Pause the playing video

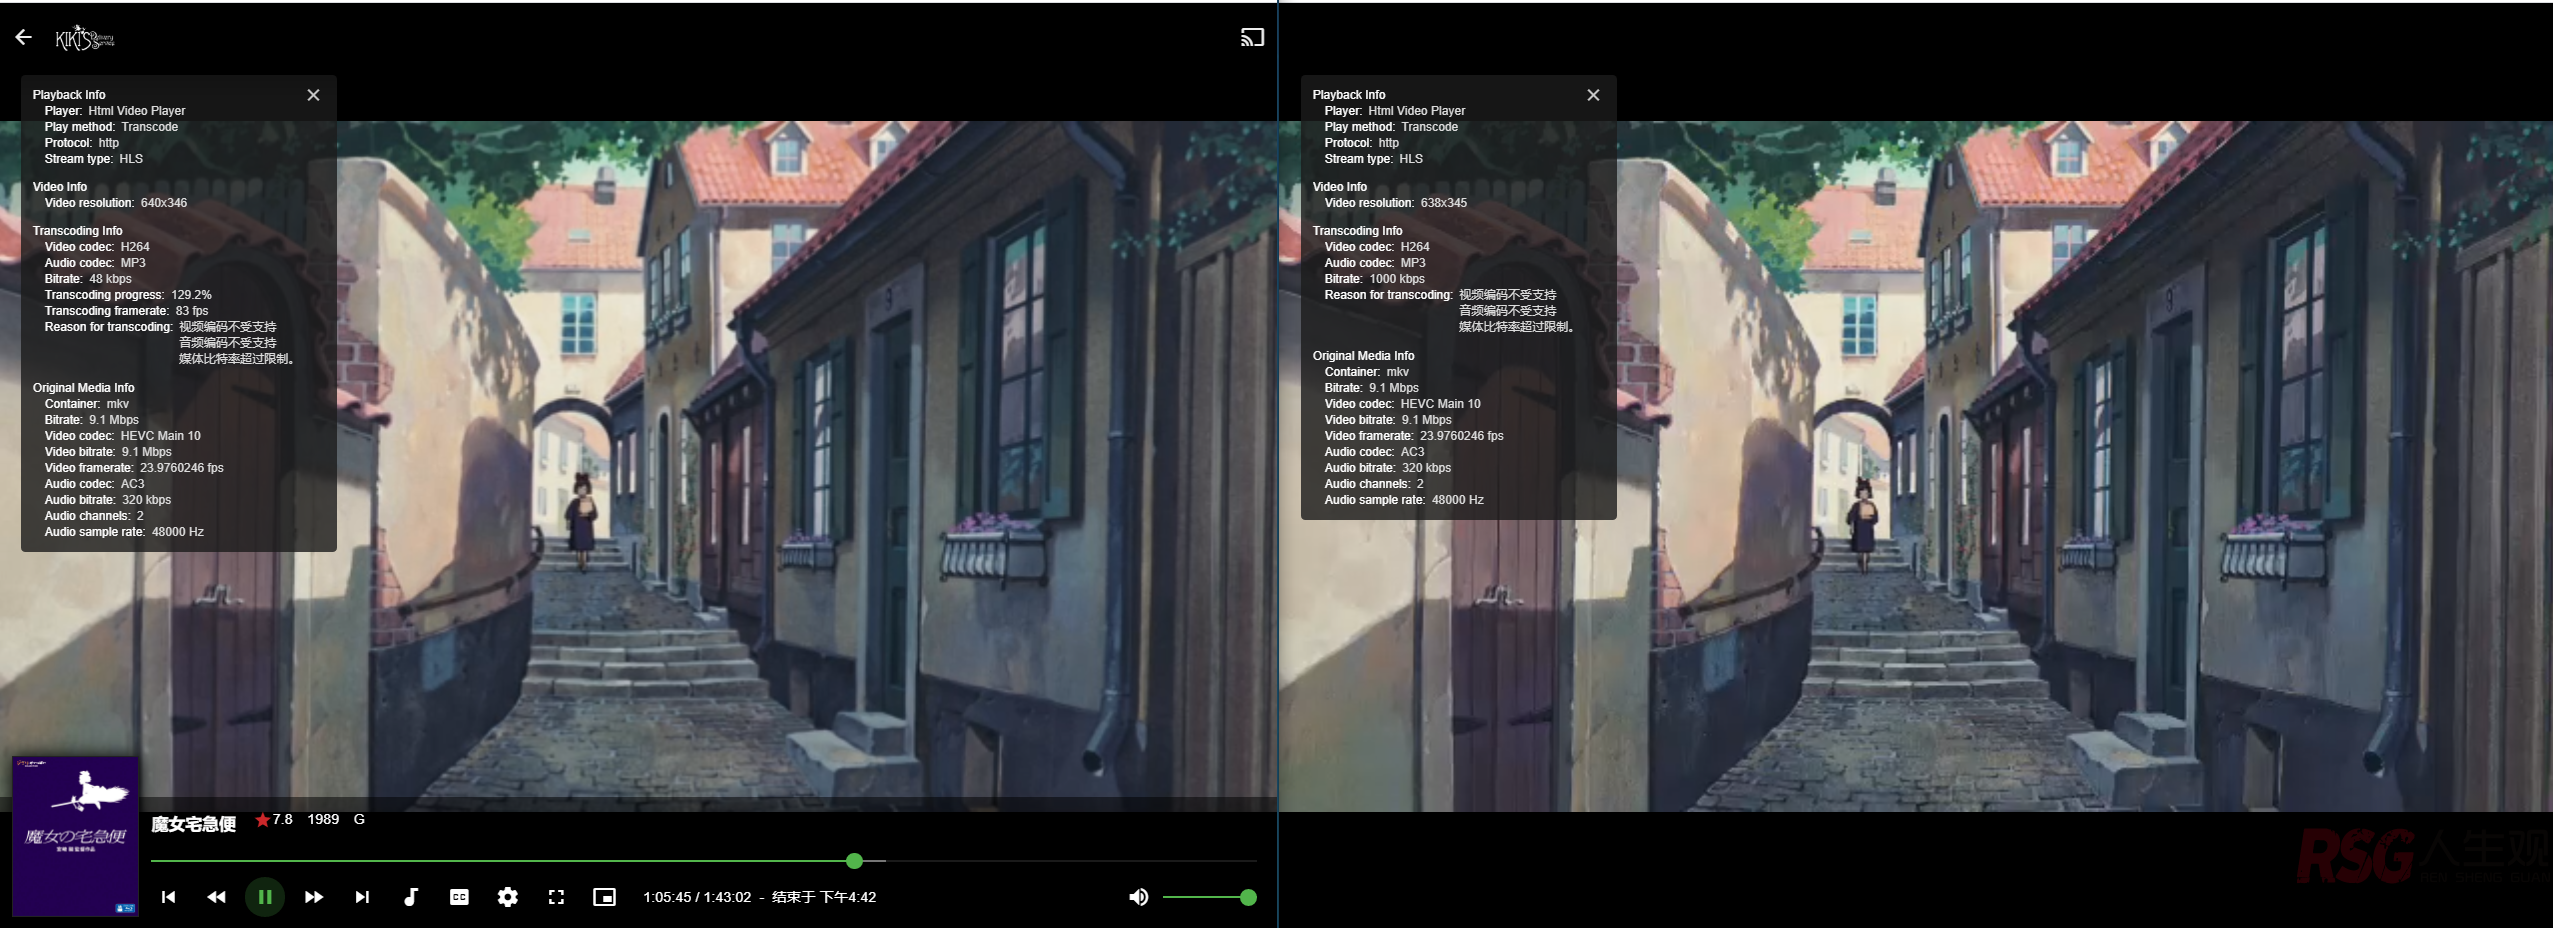point(265,897)
